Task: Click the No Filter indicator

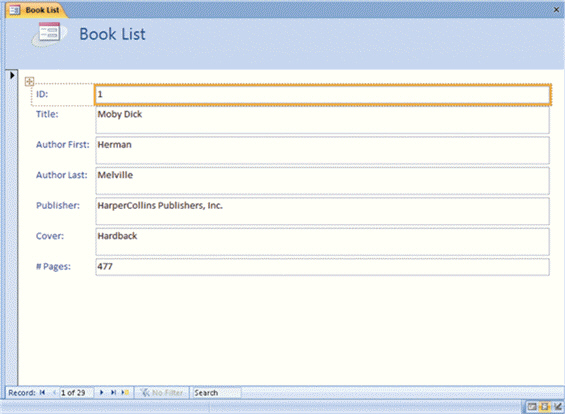Action: (x=161, y=392)
